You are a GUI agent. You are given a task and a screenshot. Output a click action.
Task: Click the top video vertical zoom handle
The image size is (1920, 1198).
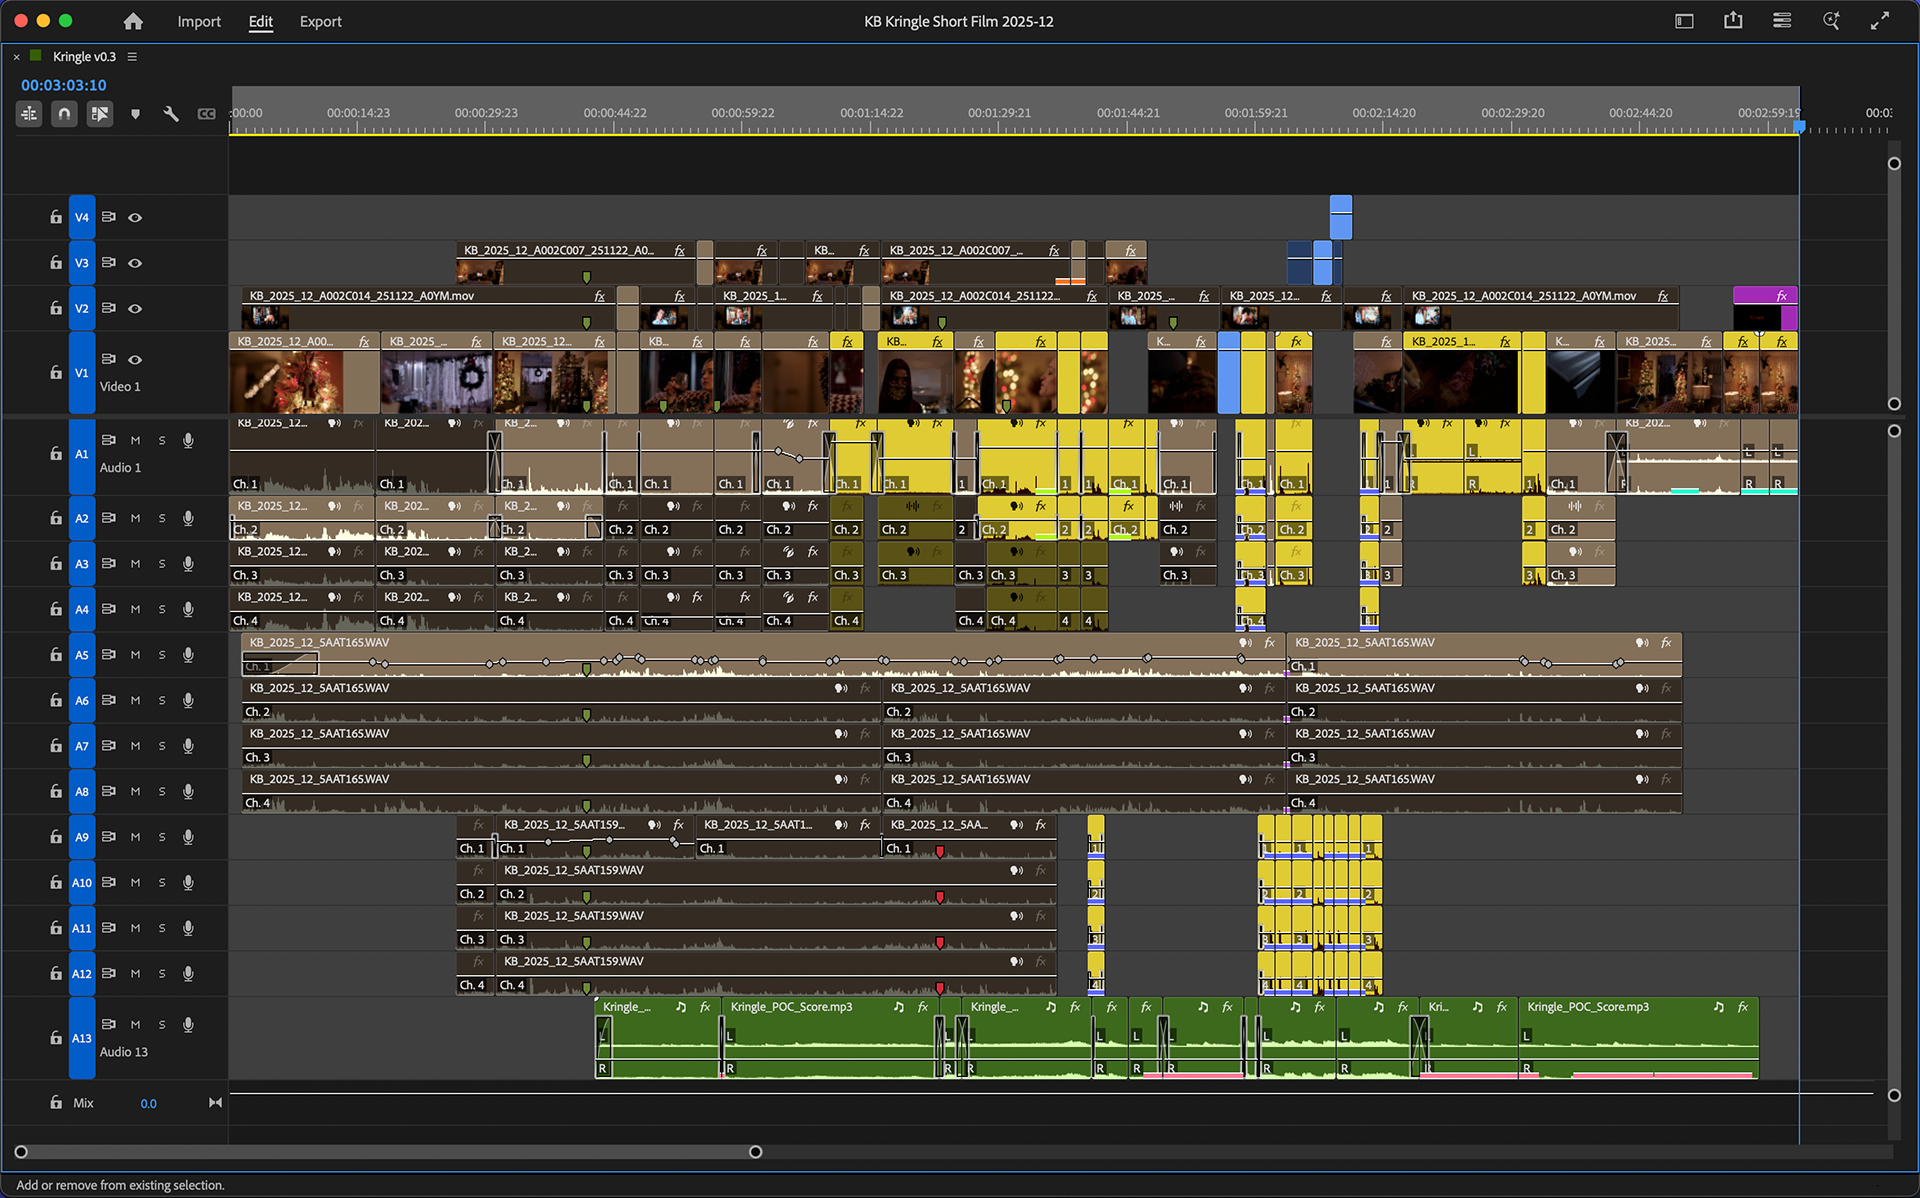point(1894,163)
